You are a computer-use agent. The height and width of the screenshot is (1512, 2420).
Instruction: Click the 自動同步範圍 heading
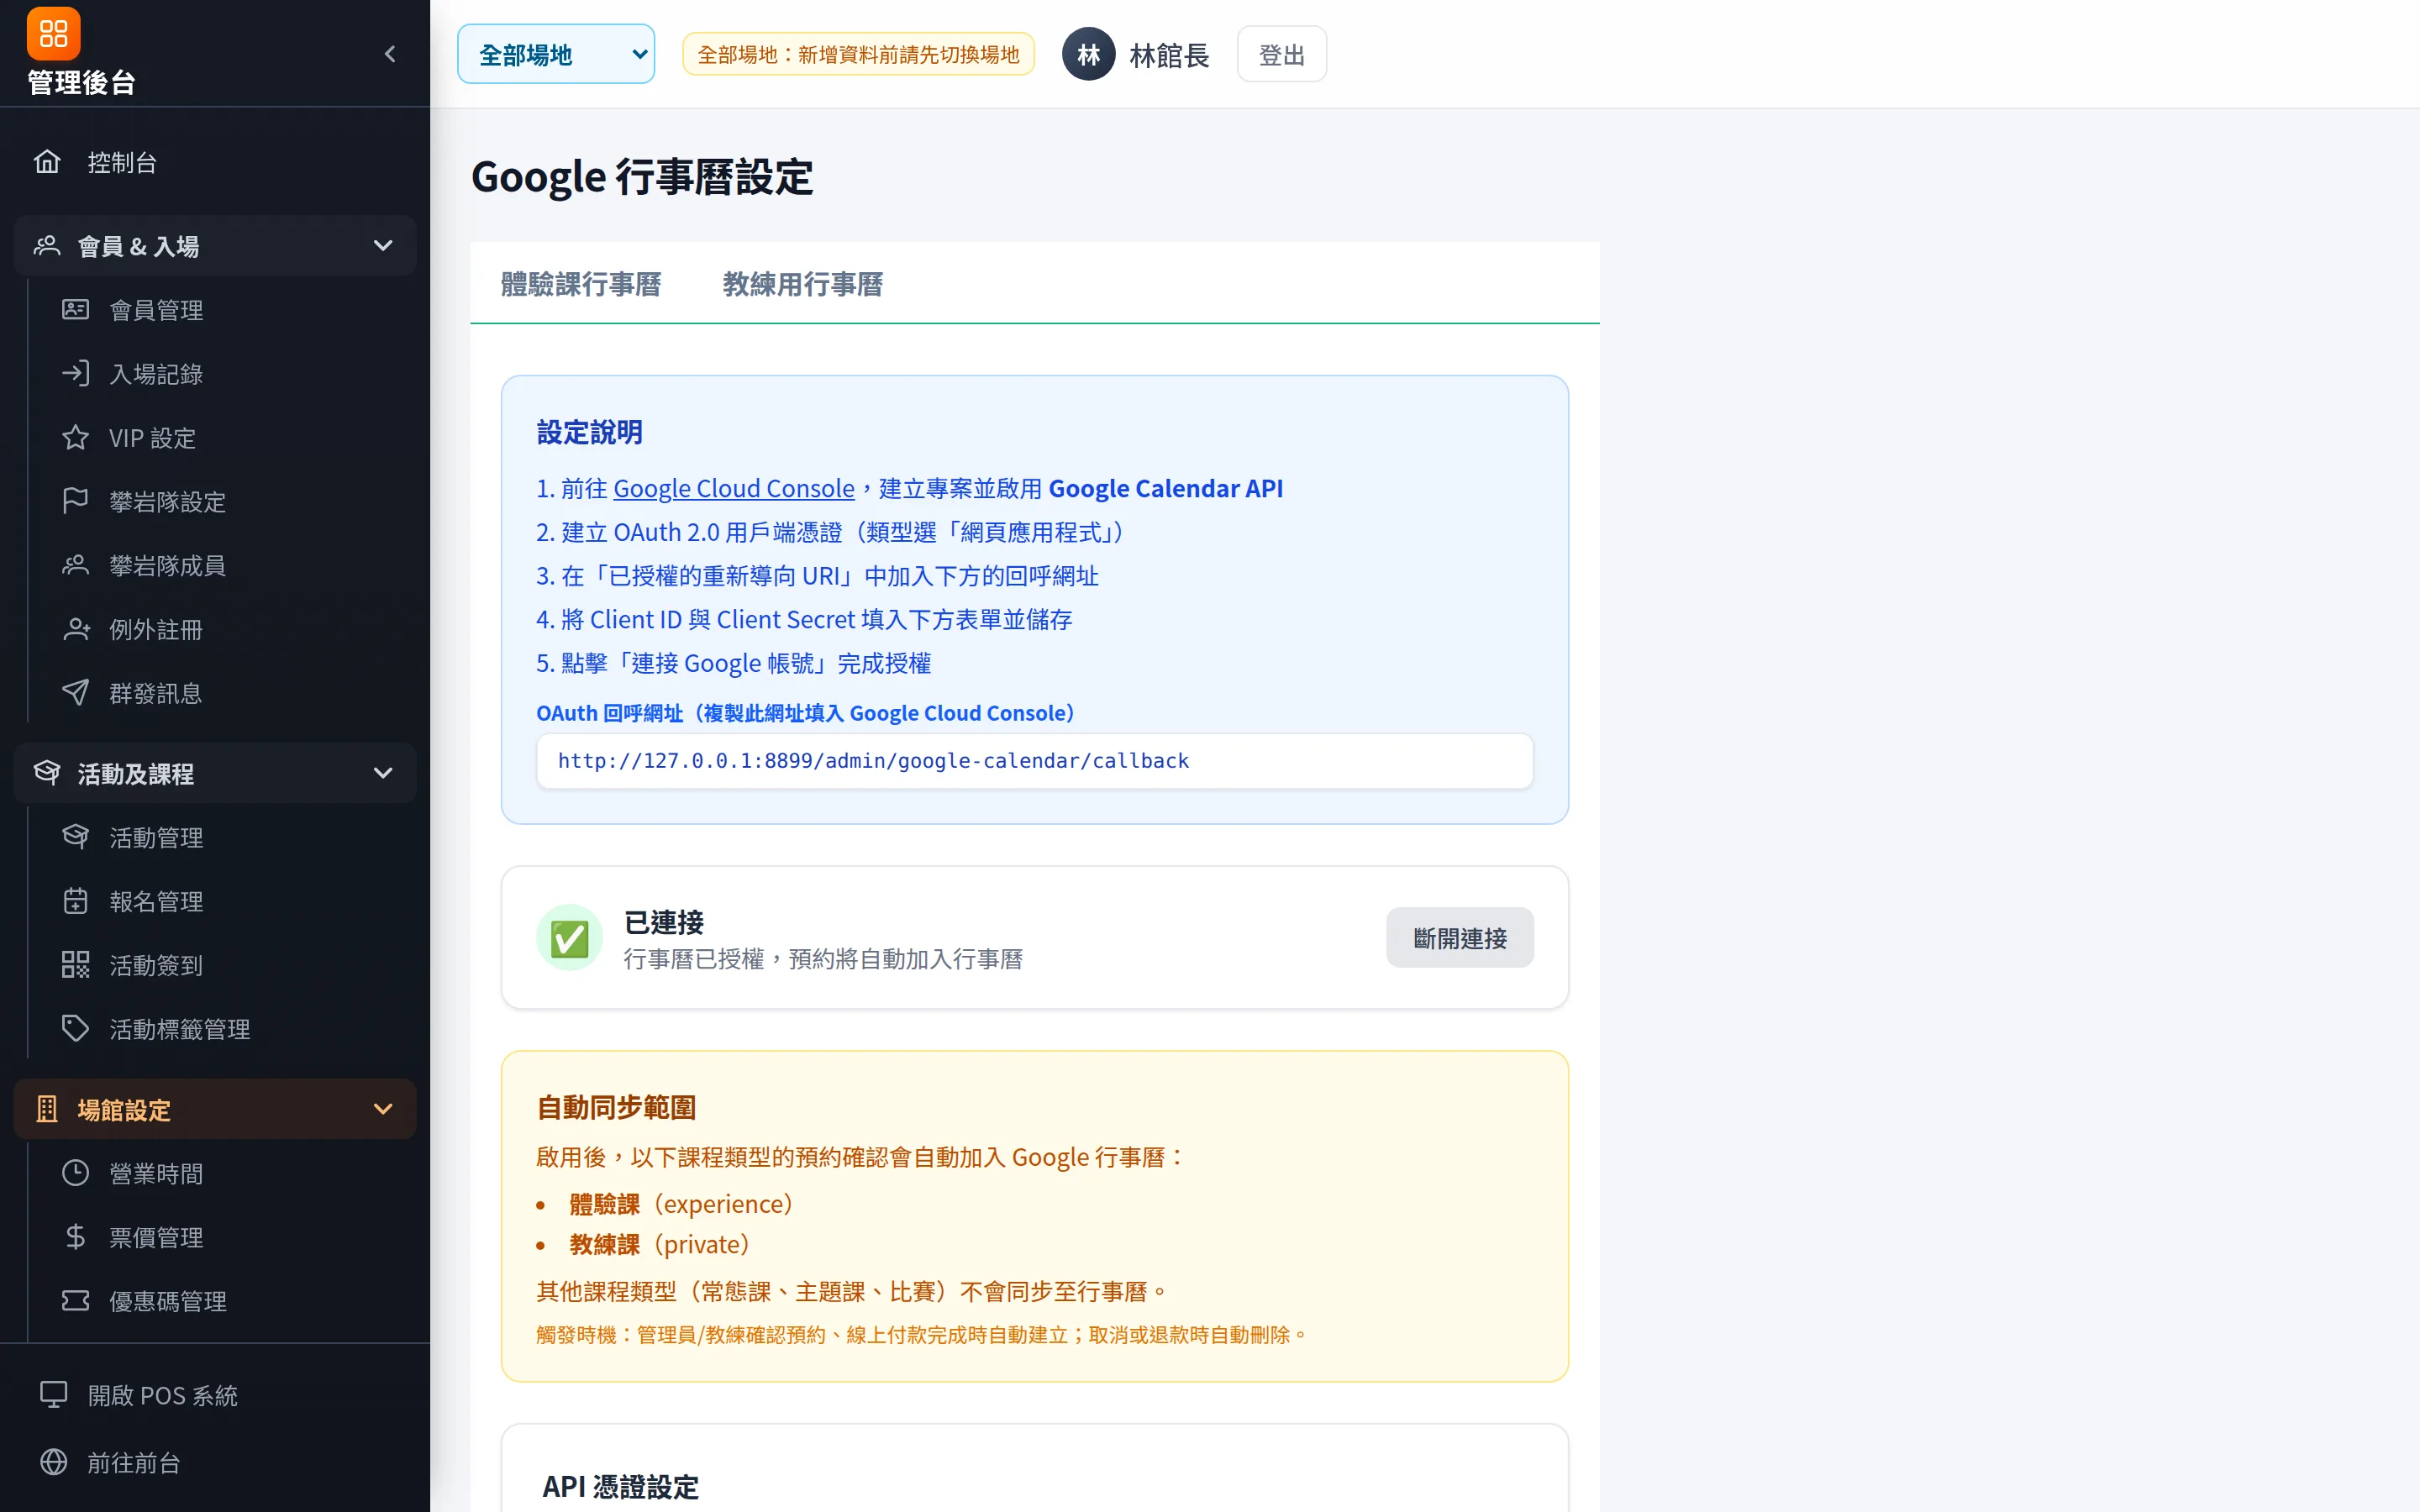click(x=616, y=1107)
